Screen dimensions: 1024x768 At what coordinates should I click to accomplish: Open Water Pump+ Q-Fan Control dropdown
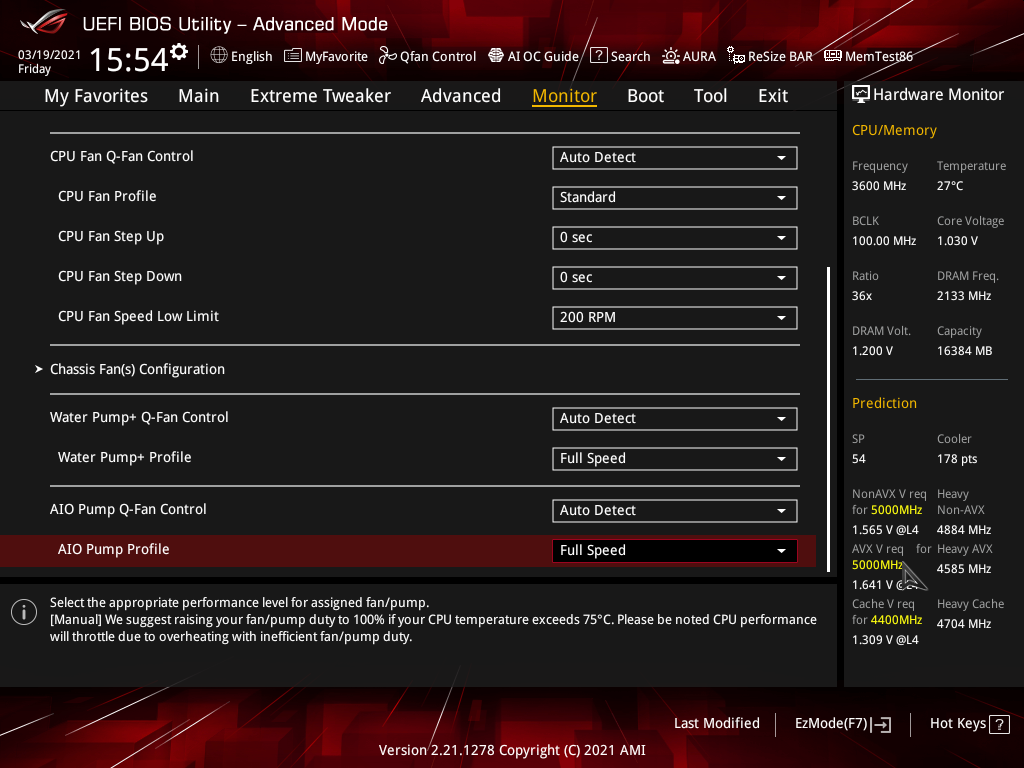pyautogui.click(x=675, y=419)
